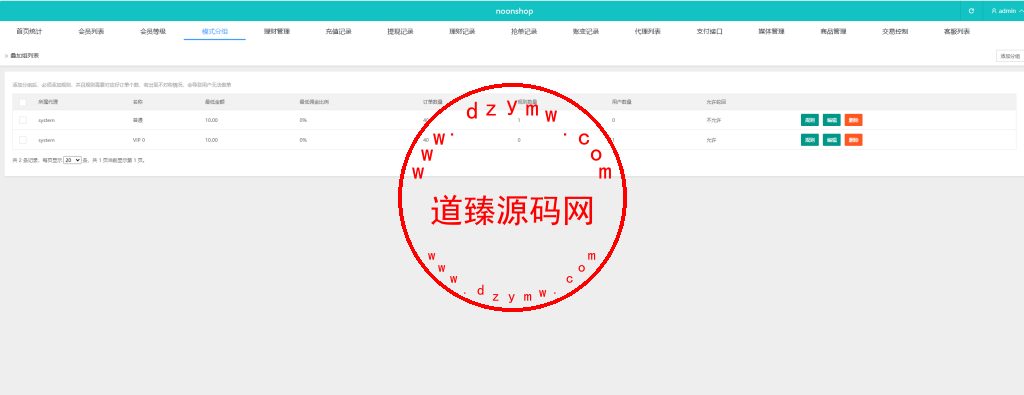Click 规则 button in the VIP 0 row
The image size is (1024, 395).
click(x=810, y=140)
